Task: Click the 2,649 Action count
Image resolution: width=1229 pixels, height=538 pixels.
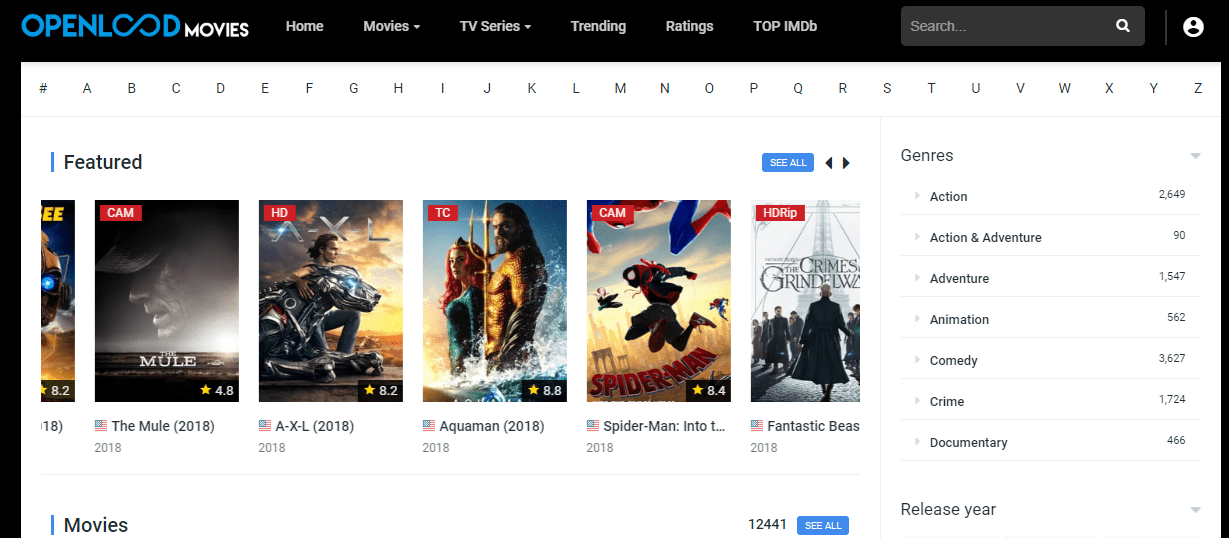Action: pos(1172,194)
